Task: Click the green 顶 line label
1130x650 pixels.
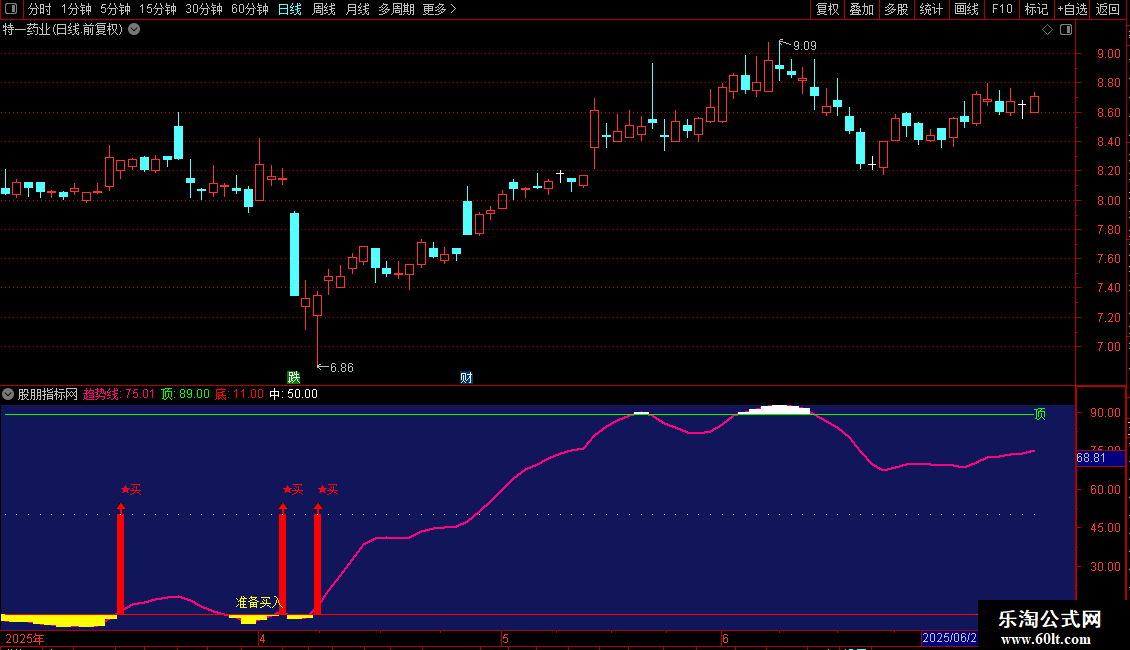Action: (1040, 414)
